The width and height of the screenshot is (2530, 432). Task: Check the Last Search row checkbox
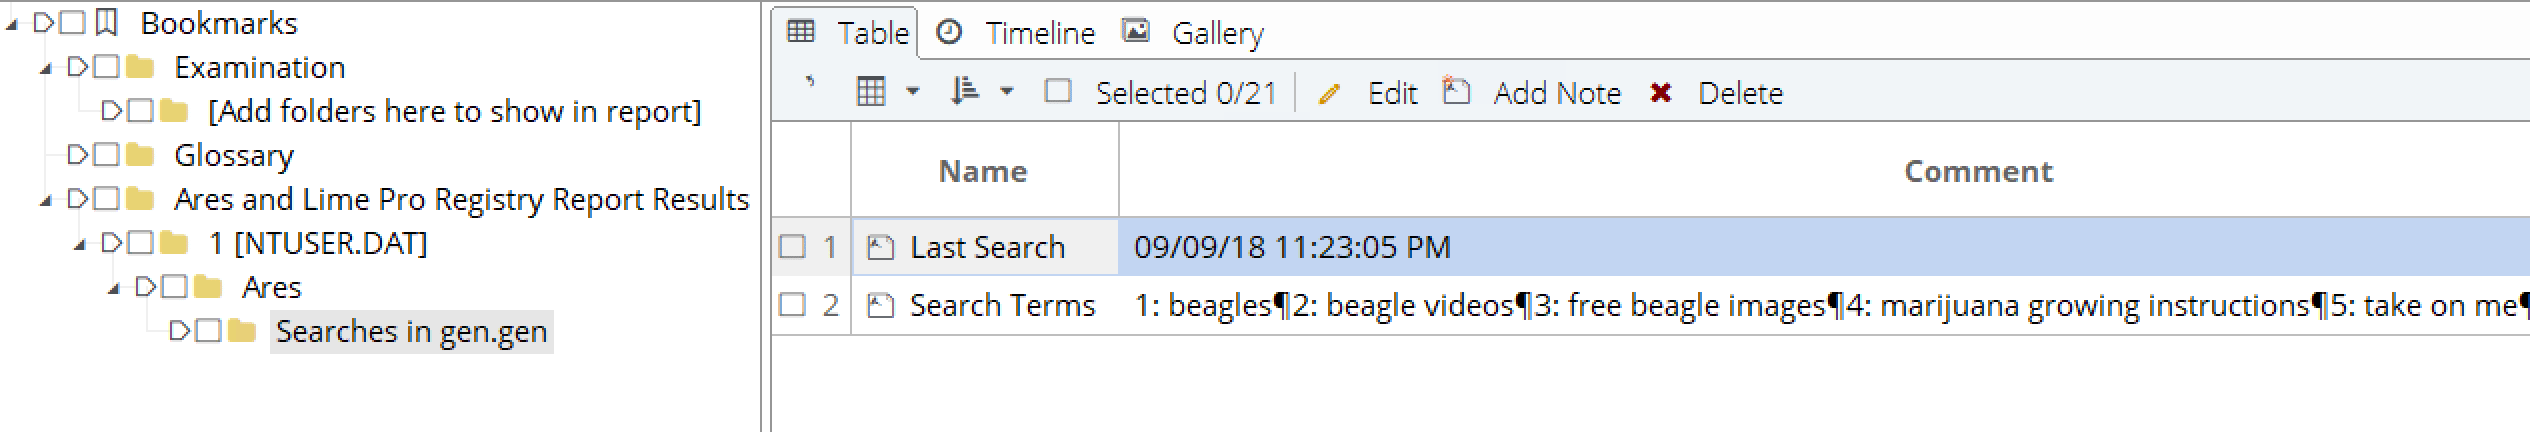pos(792,246)
